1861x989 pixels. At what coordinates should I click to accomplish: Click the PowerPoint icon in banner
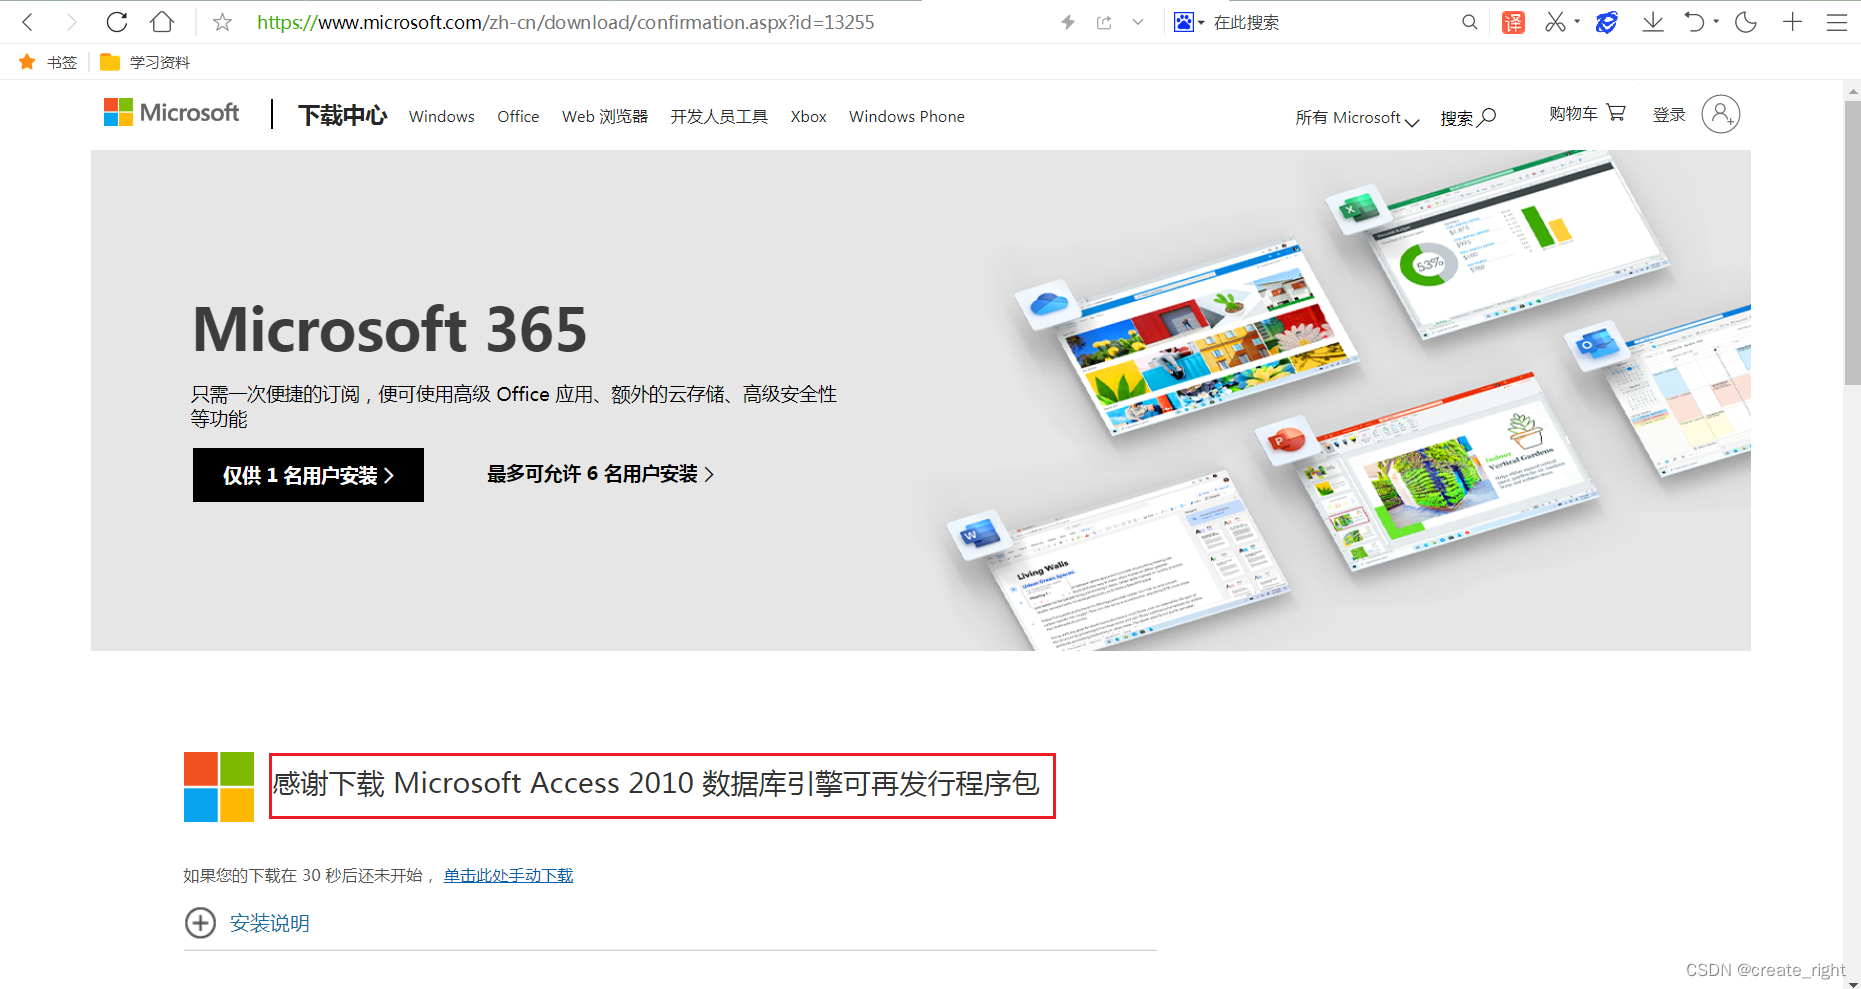[x=1286, y=440]
